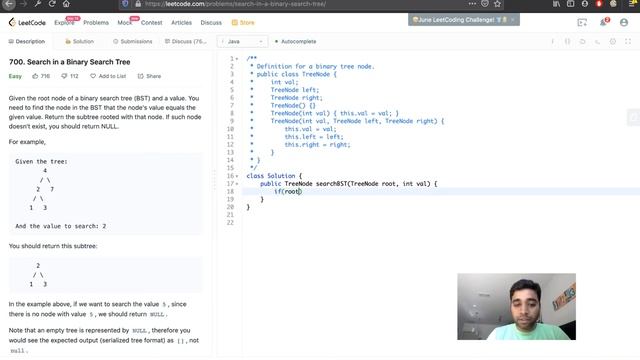This screenshot has width=640, height=360.
Task: Click the 'public TreeNode searchBST' code line
Action: [349, 184]
